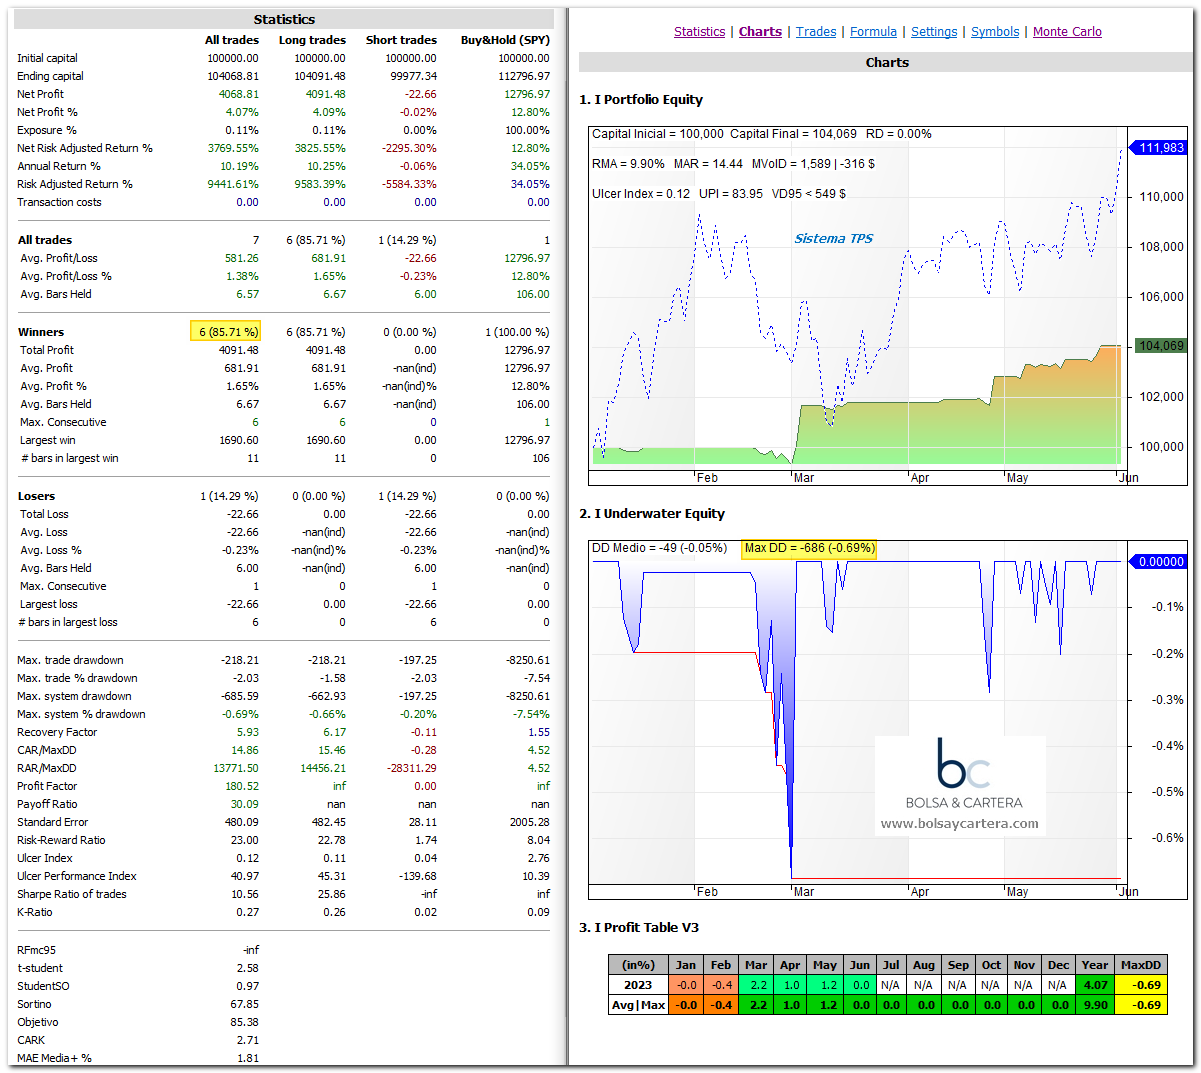Click the Risk-Reward Ratio value 23.00
This screenshot has height=1073, width=1201.
click(x=245, y=840)
